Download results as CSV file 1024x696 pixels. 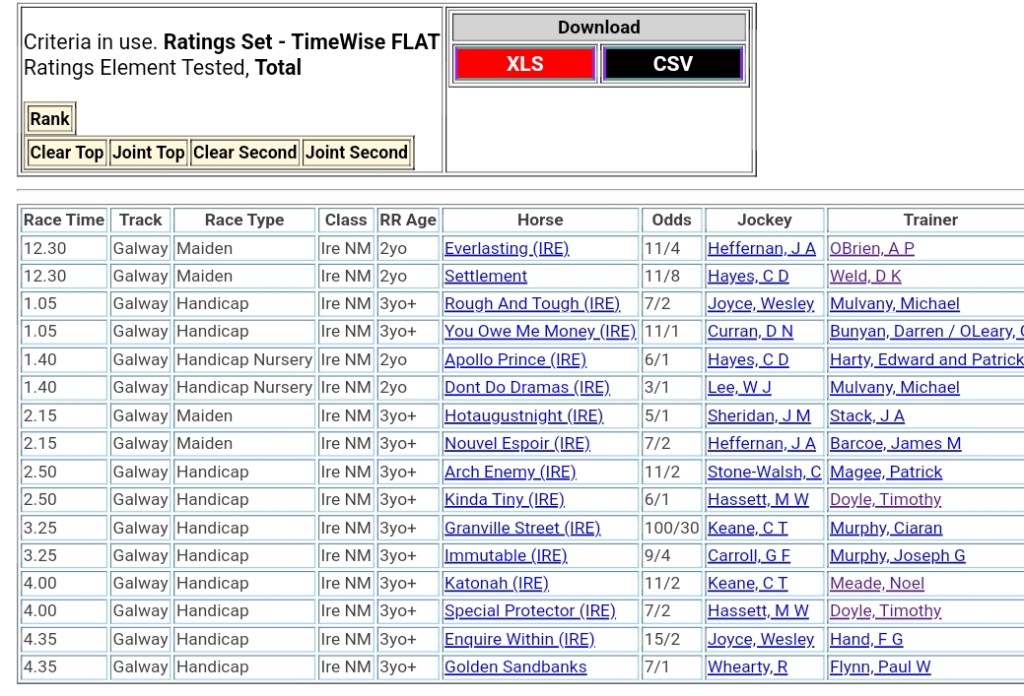[x=672, y=64]
